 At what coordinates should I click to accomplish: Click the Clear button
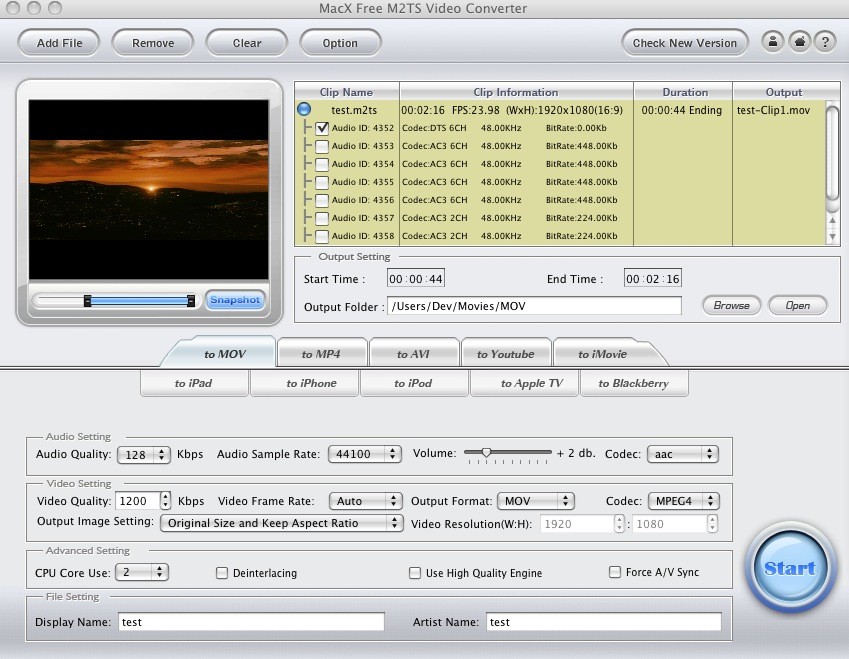[x=247, y=43]
